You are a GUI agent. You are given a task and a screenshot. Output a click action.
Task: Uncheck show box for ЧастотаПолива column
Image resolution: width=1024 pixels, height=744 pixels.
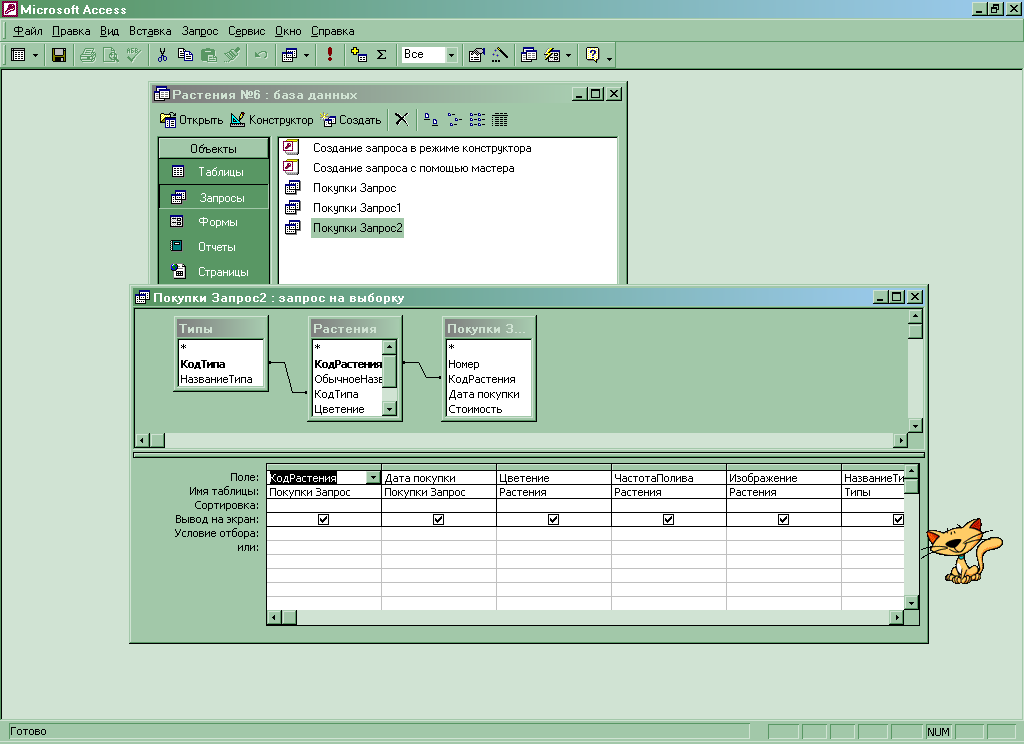point(668,519)
